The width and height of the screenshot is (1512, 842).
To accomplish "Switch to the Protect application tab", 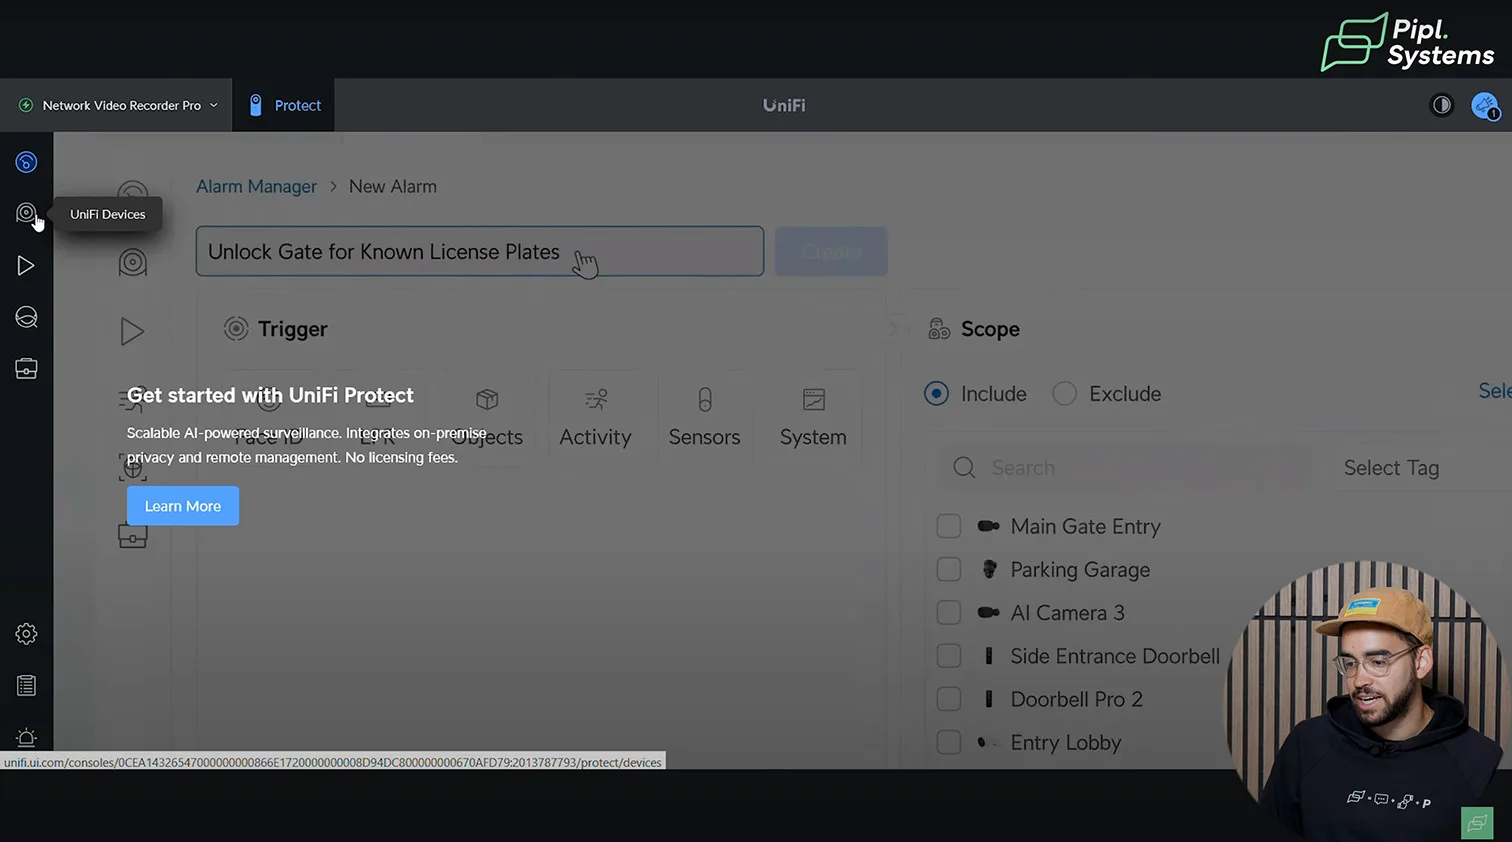I will (x=285, y=105).
